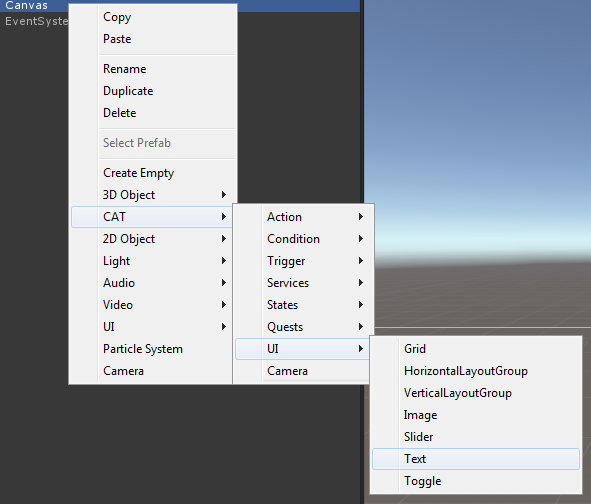Viewport: 591px width, 504px height.
Task: Expand the Action submenu arrow
Action: pos(361,217)
